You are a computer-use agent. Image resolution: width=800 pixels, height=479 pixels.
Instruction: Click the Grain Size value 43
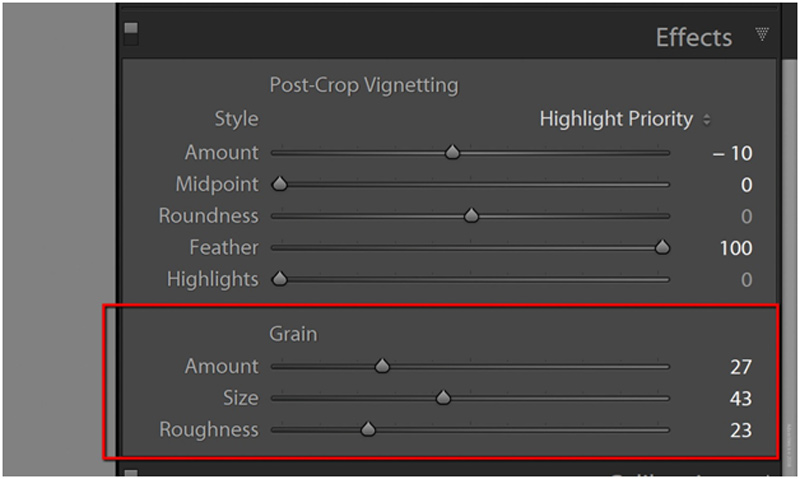tap(740, 399)
